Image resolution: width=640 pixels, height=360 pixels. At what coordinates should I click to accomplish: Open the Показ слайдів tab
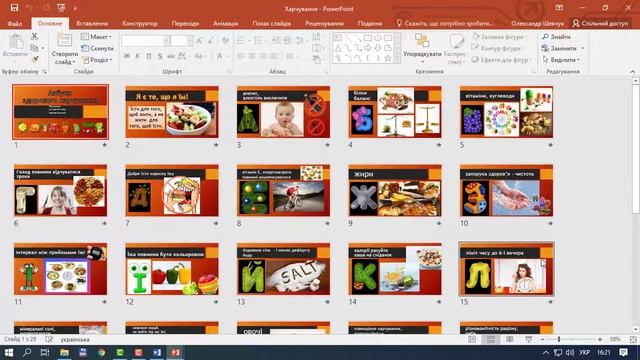tap(271, 23)
